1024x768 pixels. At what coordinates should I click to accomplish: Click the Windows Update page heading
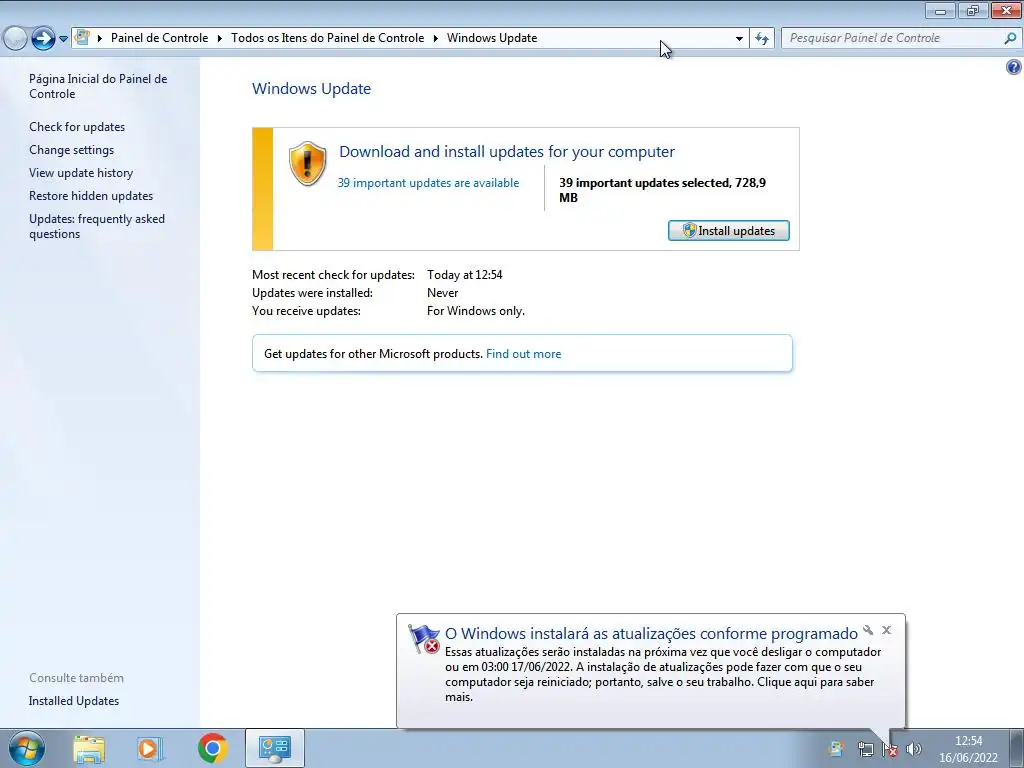tap(312, 89)
